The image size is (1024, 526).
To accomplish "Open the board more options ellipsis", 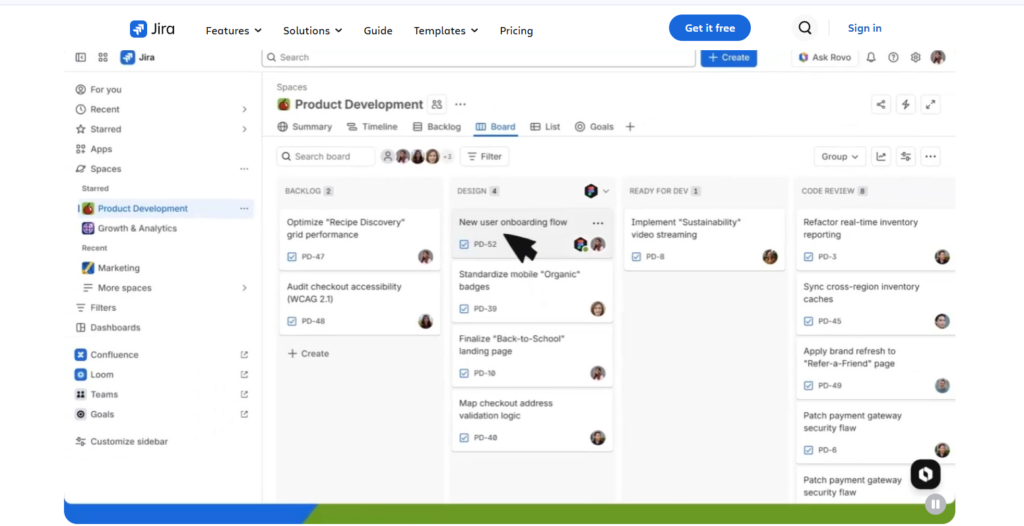I will pyautogui.click(x=931, y=157).
